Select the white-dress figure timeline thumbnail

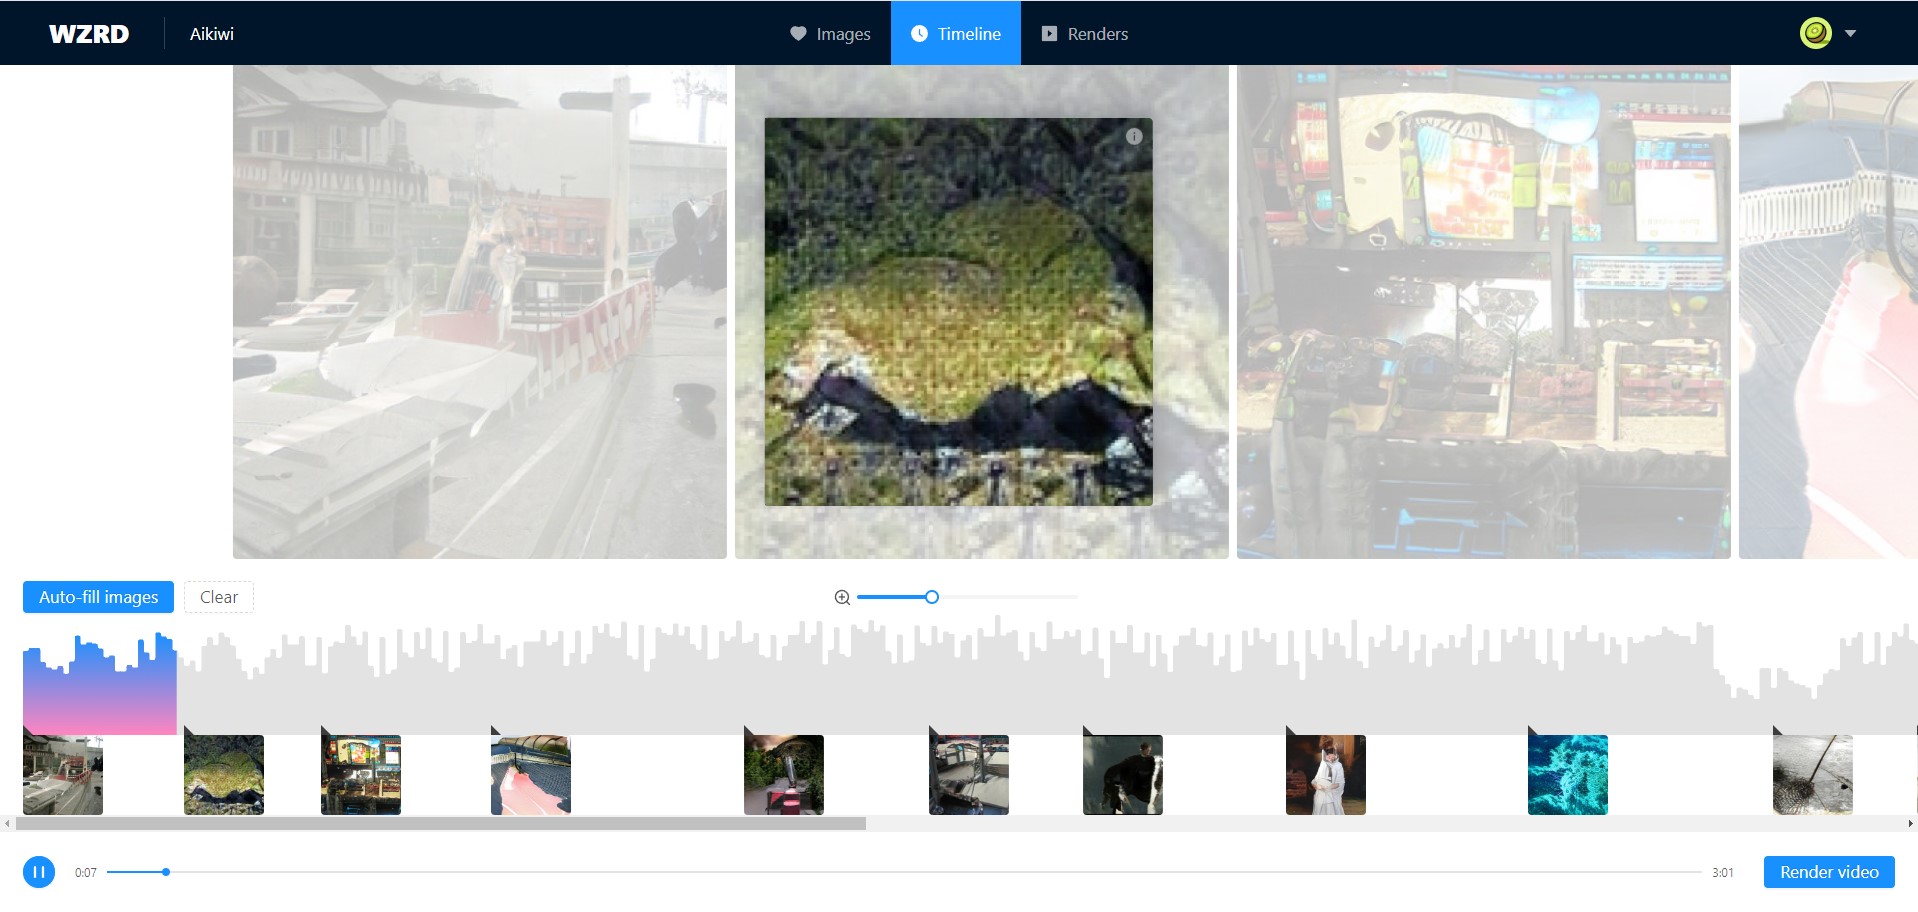[x=1326, y=775]
